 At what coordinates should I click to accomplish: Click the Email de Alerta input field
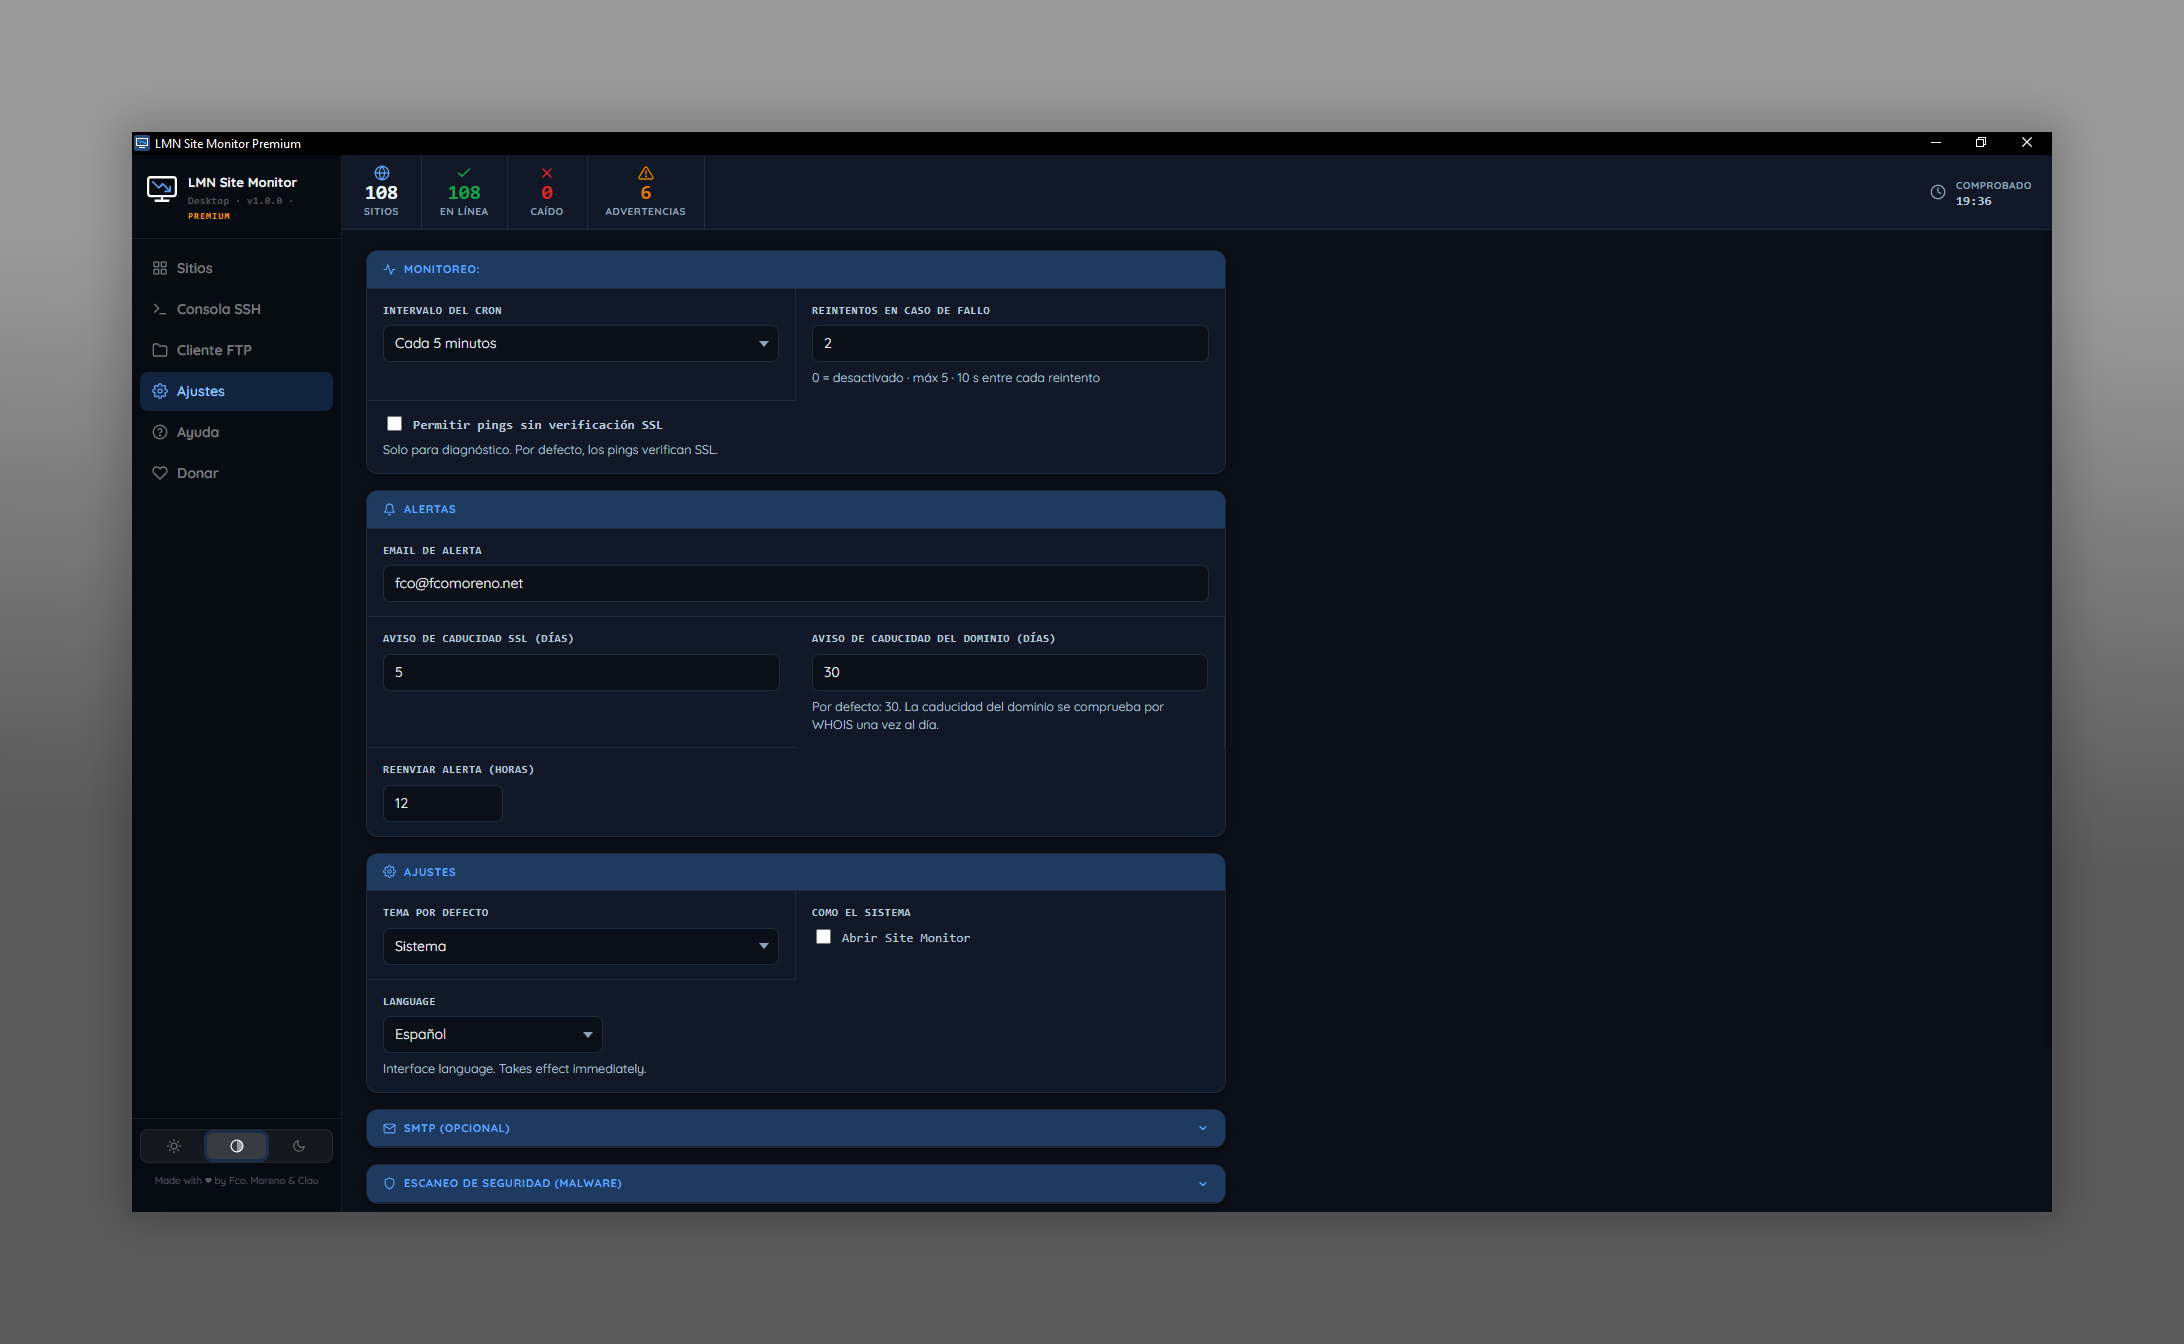[x=795, y=583]
